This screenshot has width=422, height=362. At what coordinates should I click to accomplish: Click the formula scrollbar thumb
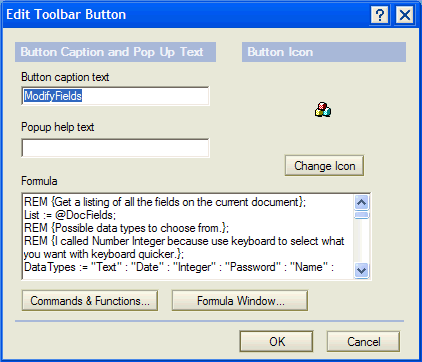(x=362, y=215)
